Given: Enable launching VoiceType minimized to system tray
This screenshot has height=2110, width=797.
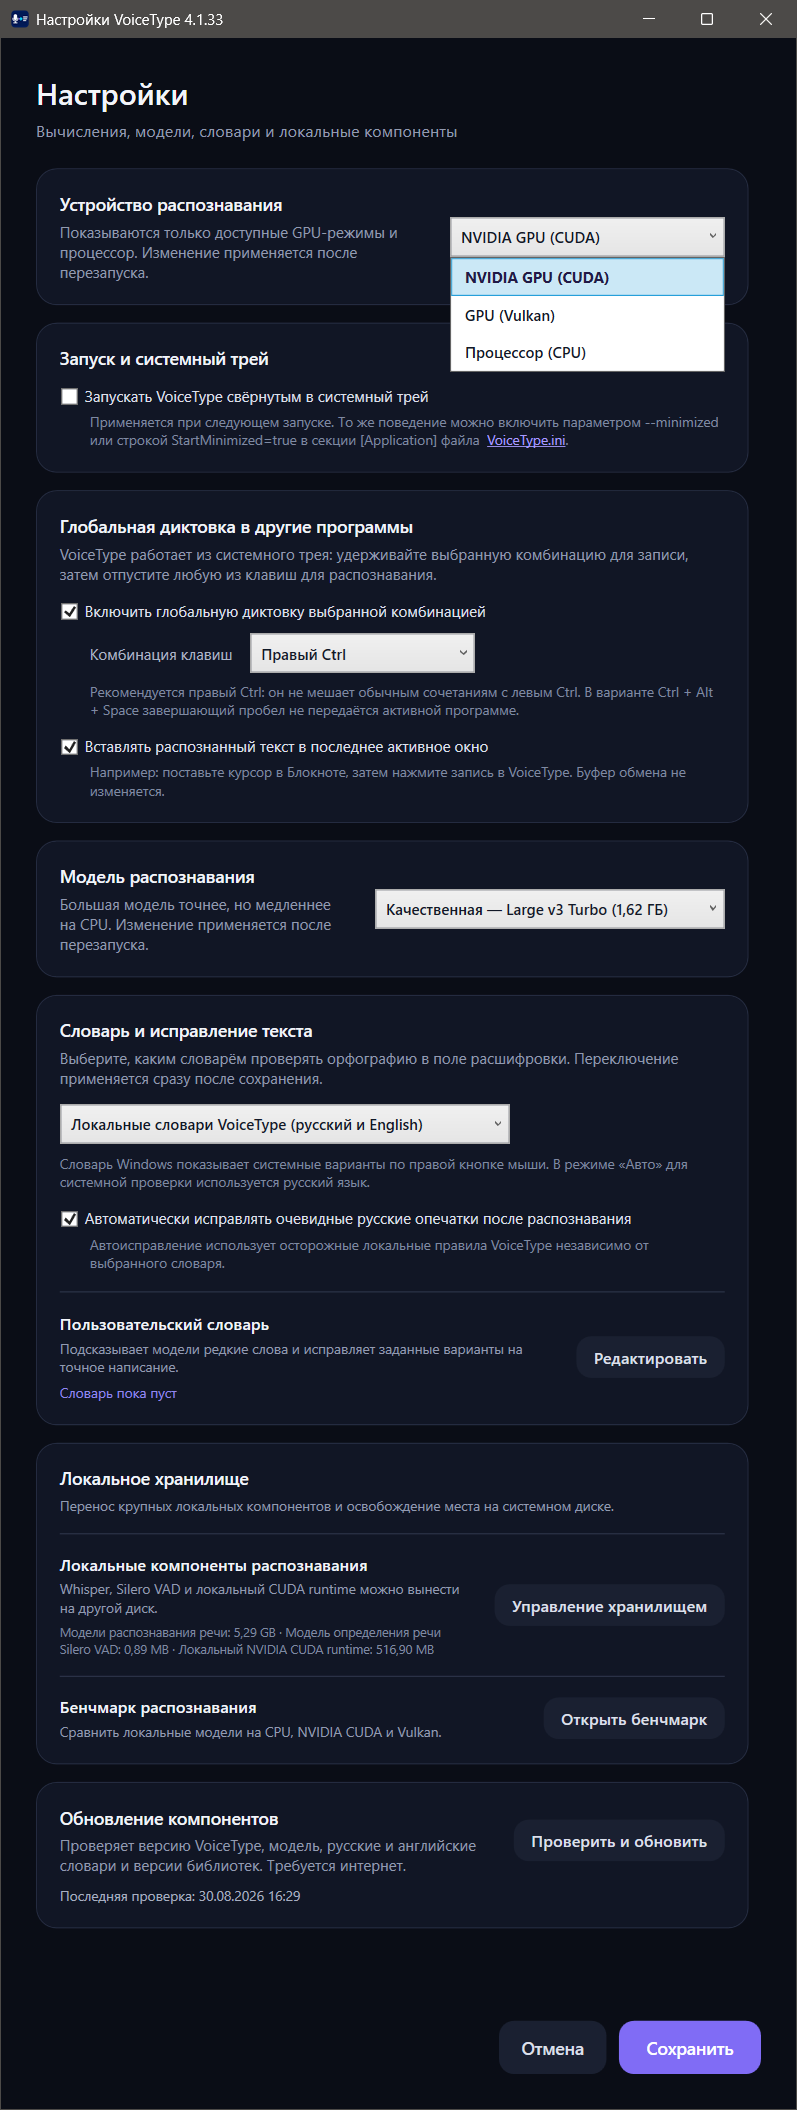Looking at the screenshot, I should [69, 397].
